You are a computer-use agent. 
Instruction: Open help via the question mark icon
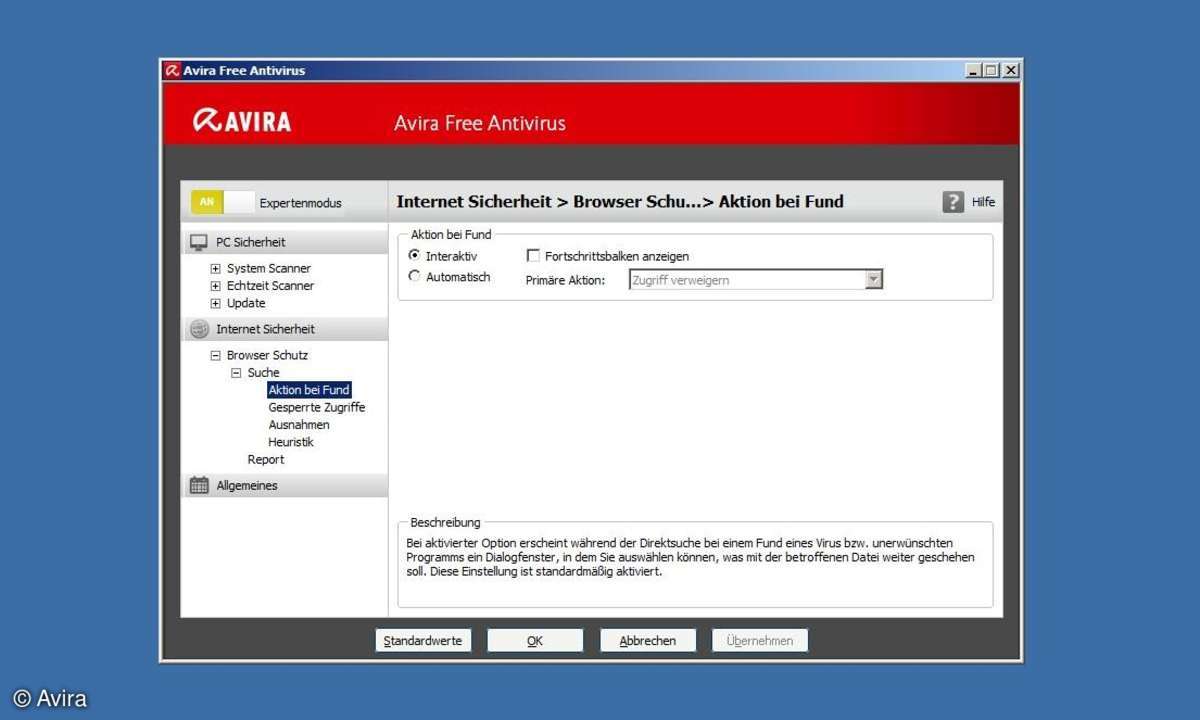click(x=953, y=202)
